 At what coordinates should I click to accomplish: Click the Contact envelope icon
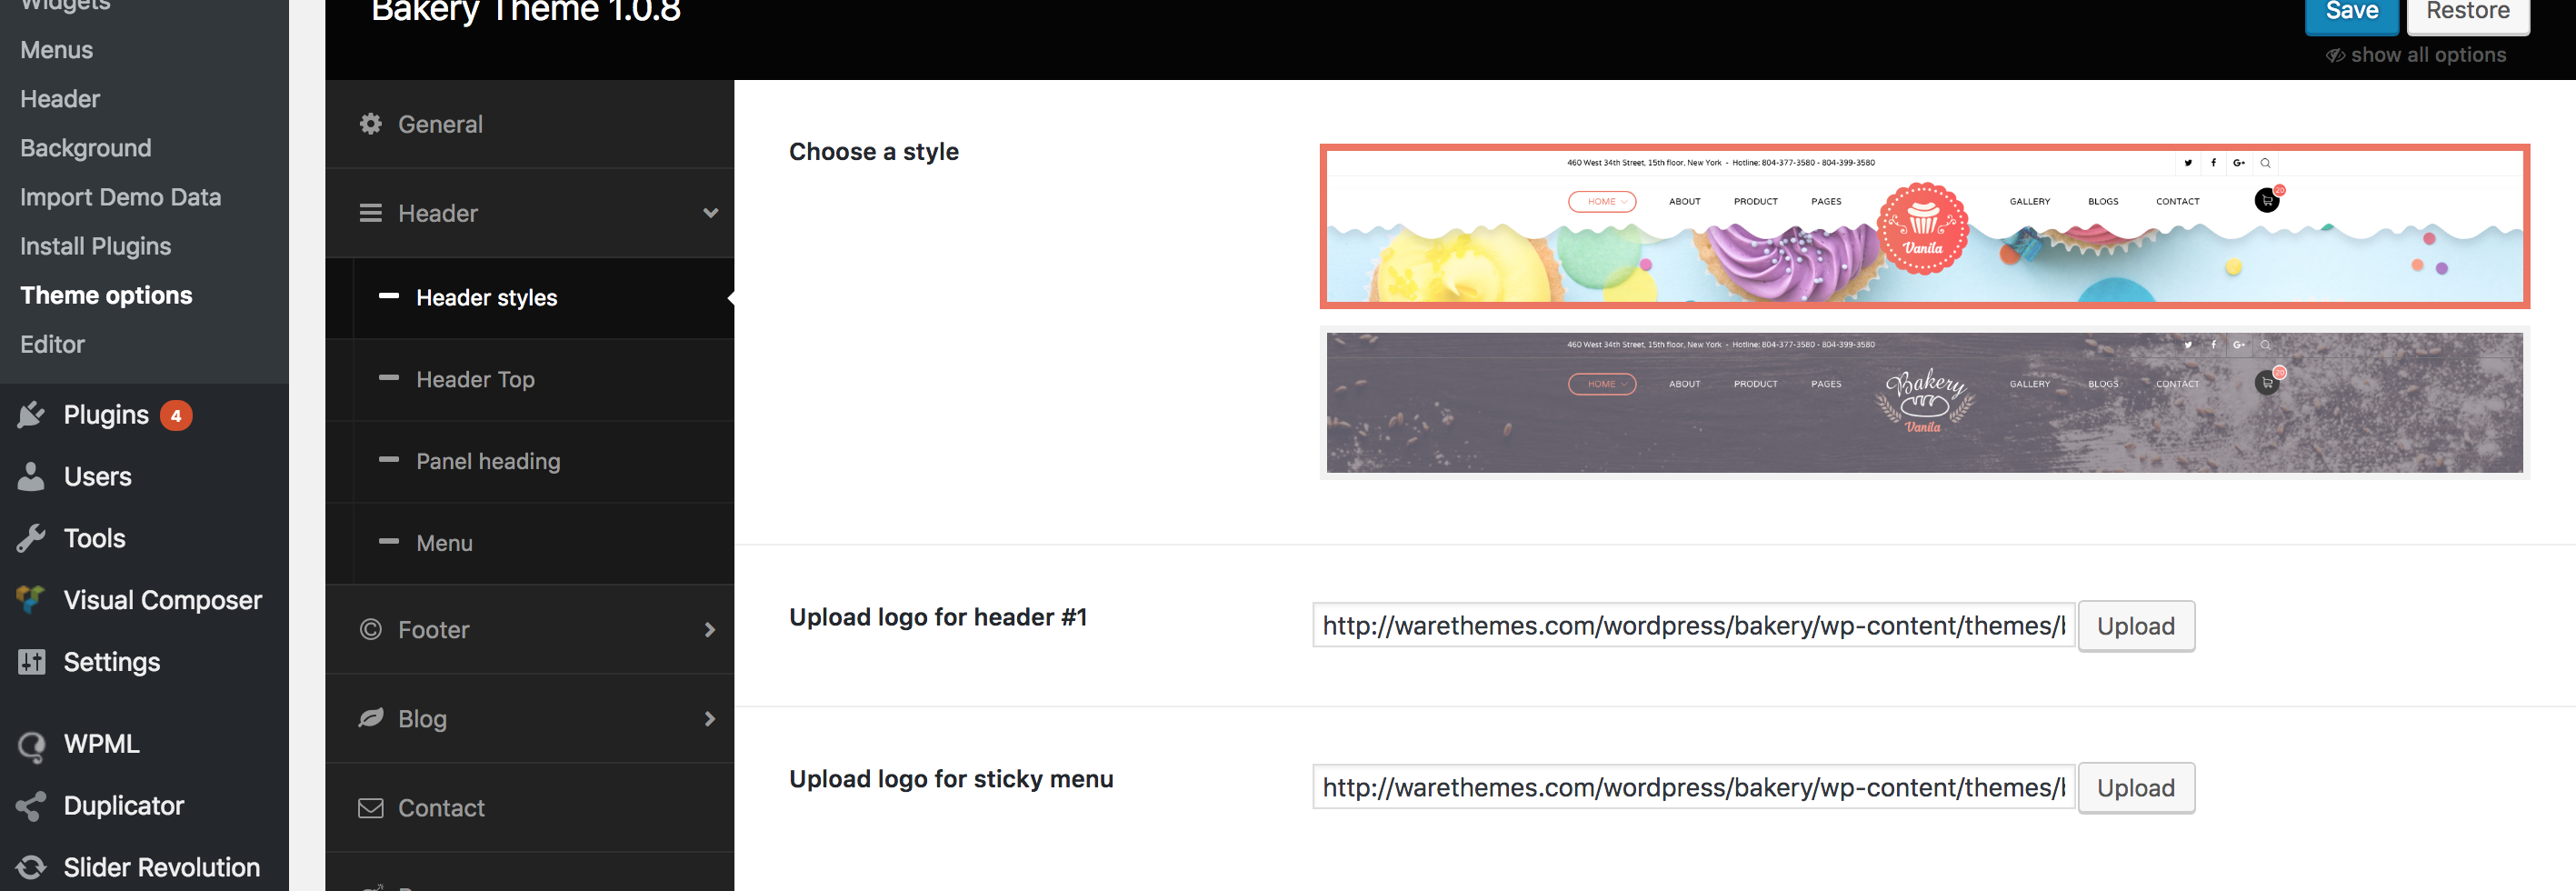pos(371,808)
